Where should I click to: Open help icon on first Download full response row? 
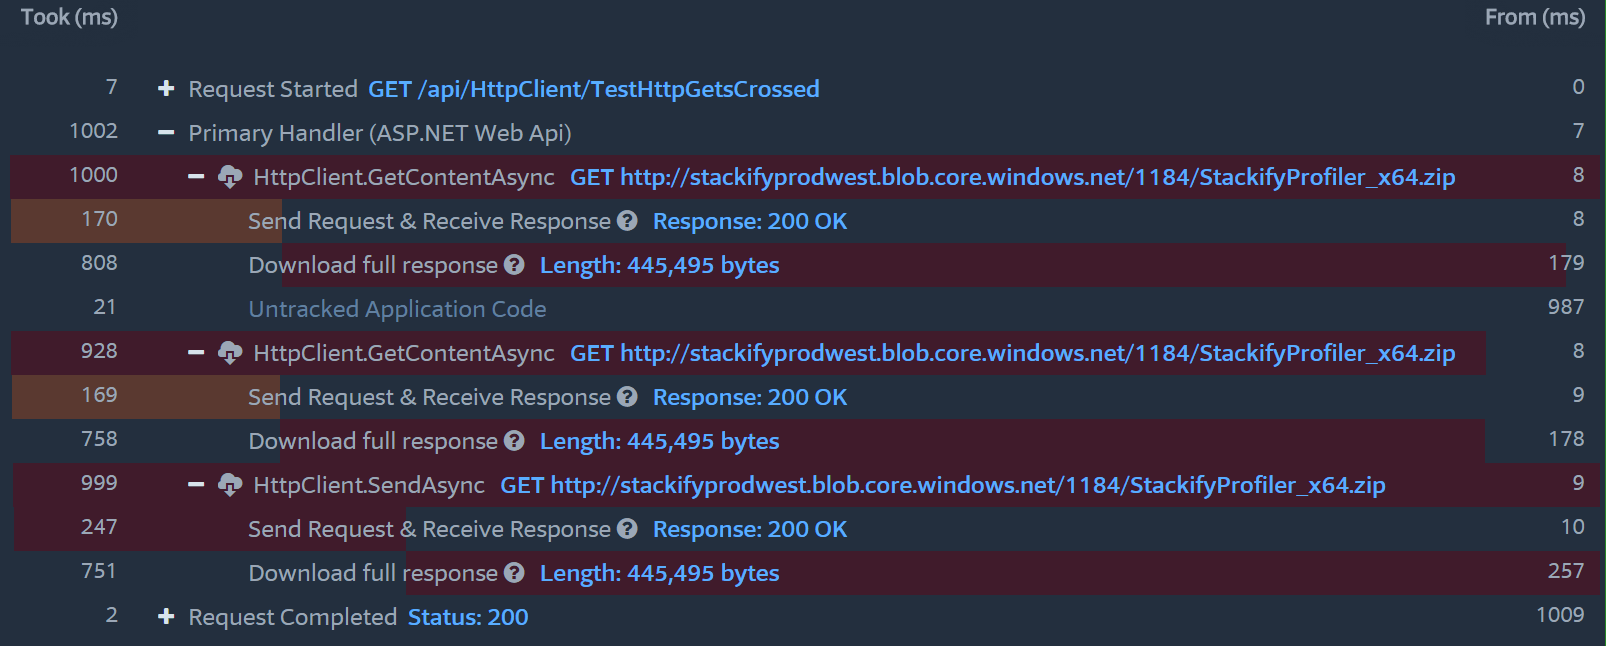tap(514, 265)
